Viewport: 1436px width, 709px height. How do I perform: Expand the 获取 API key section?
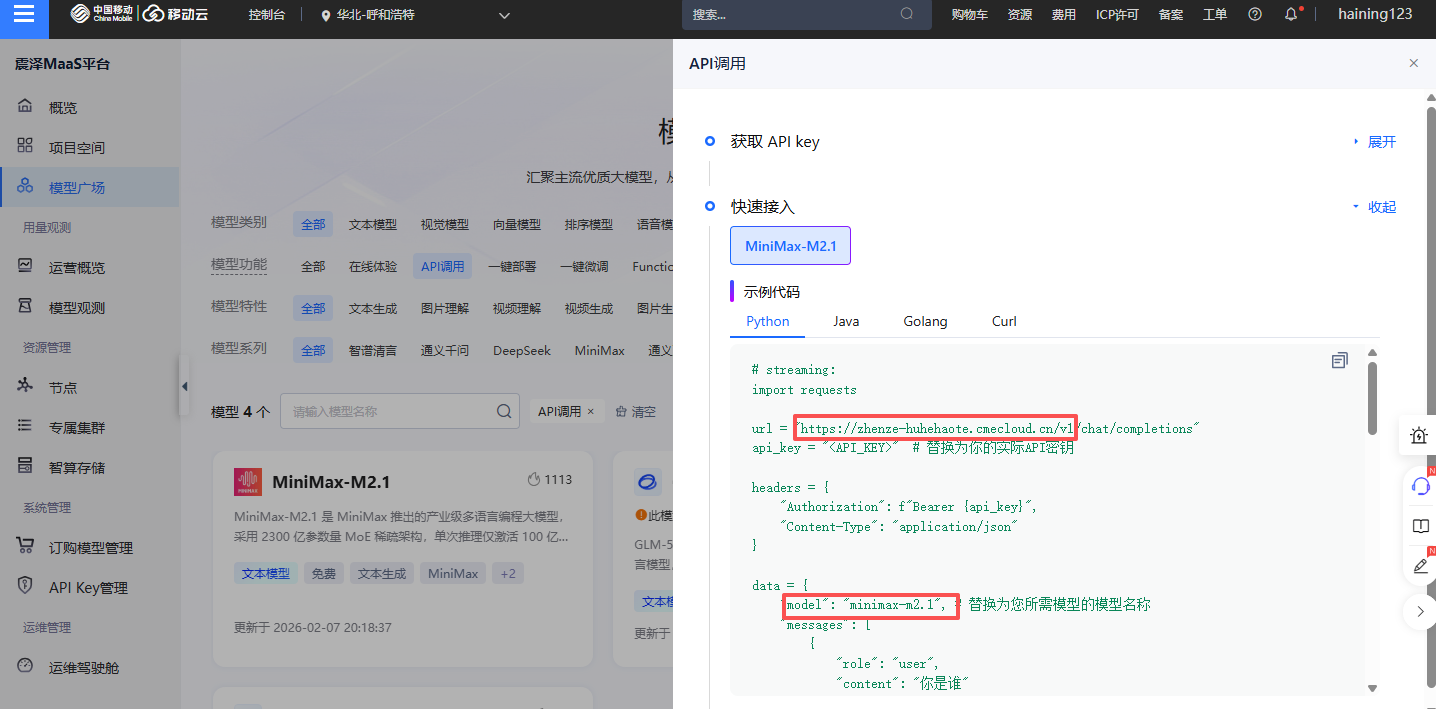tap(1375, 142)
